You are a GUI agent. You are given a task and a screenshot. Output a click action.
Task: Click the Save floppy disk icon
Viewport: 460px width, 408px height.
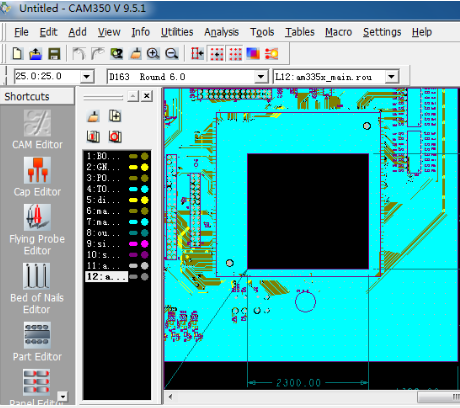tap(54, 53)
